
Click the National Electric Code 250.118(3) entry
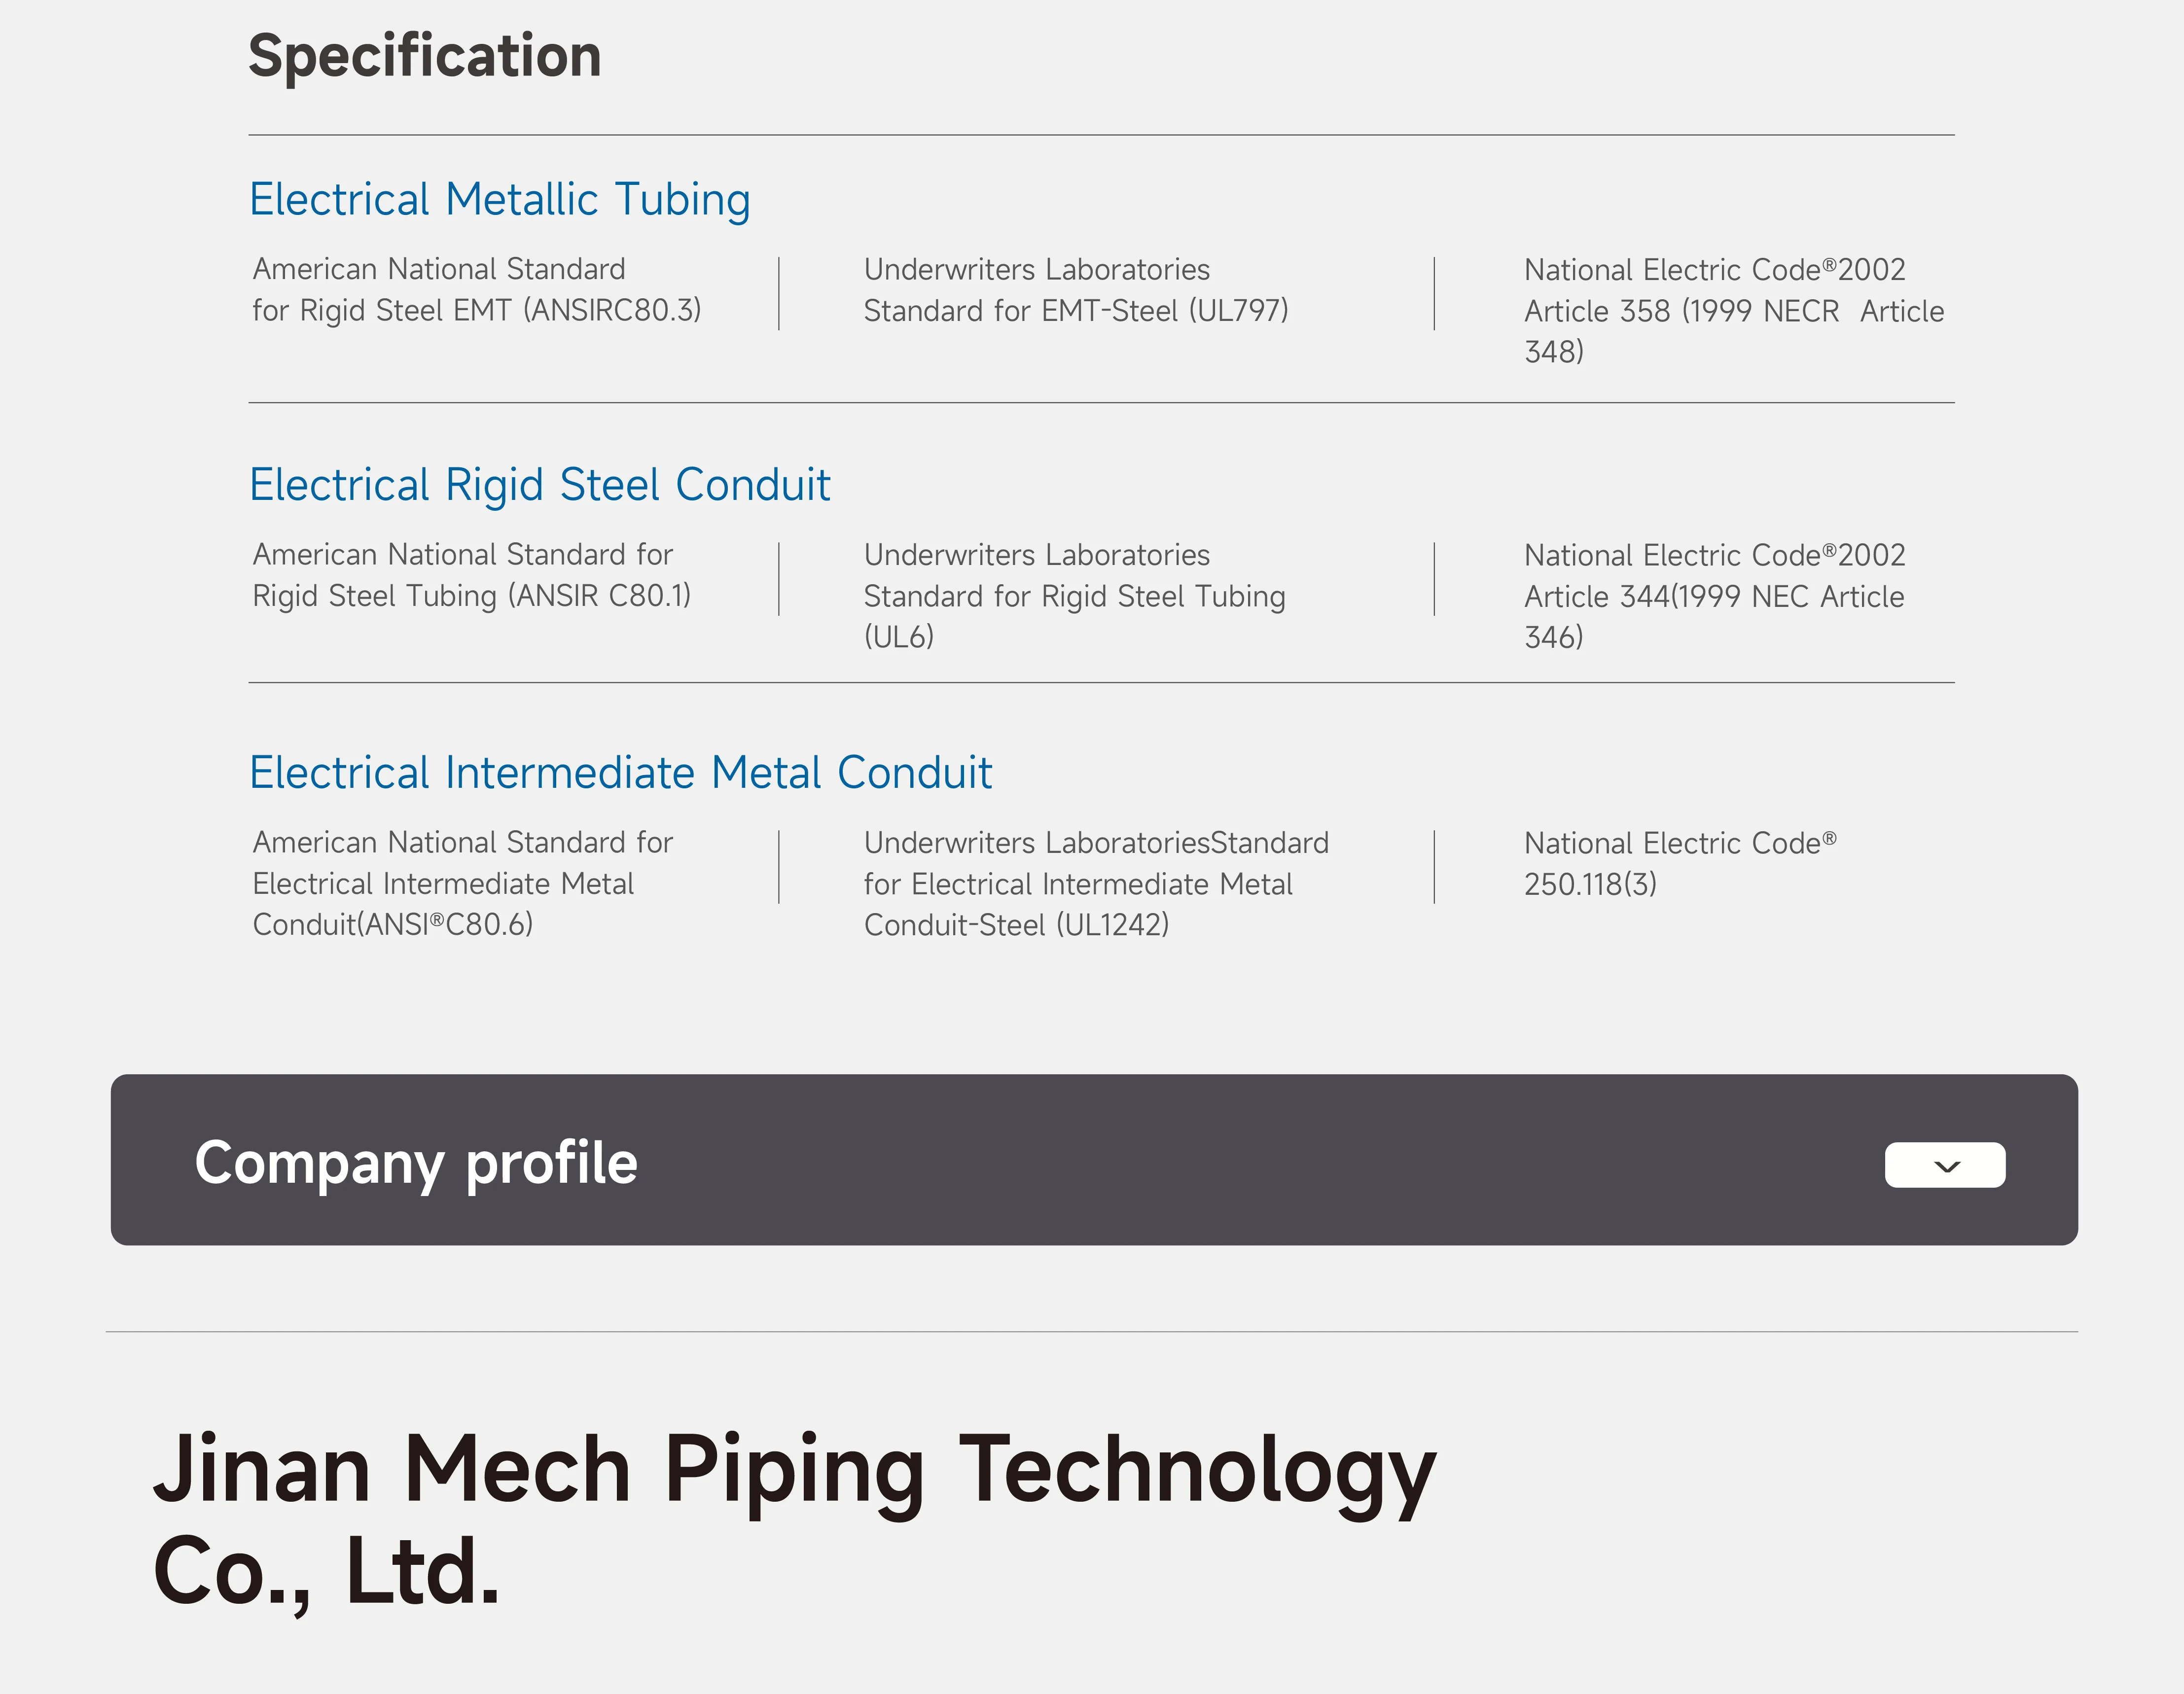click(1680, 862)
